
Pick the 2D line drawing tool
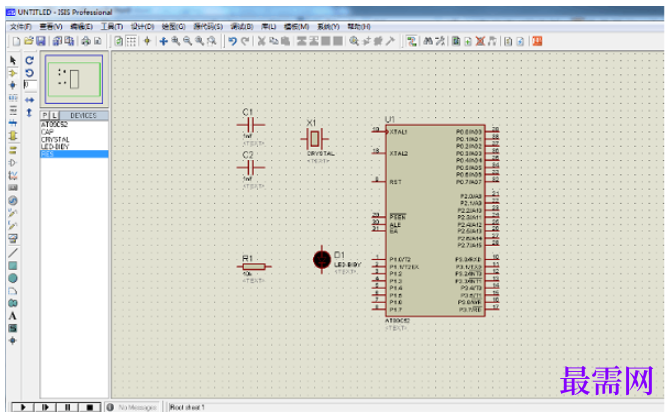coord(13,253)
